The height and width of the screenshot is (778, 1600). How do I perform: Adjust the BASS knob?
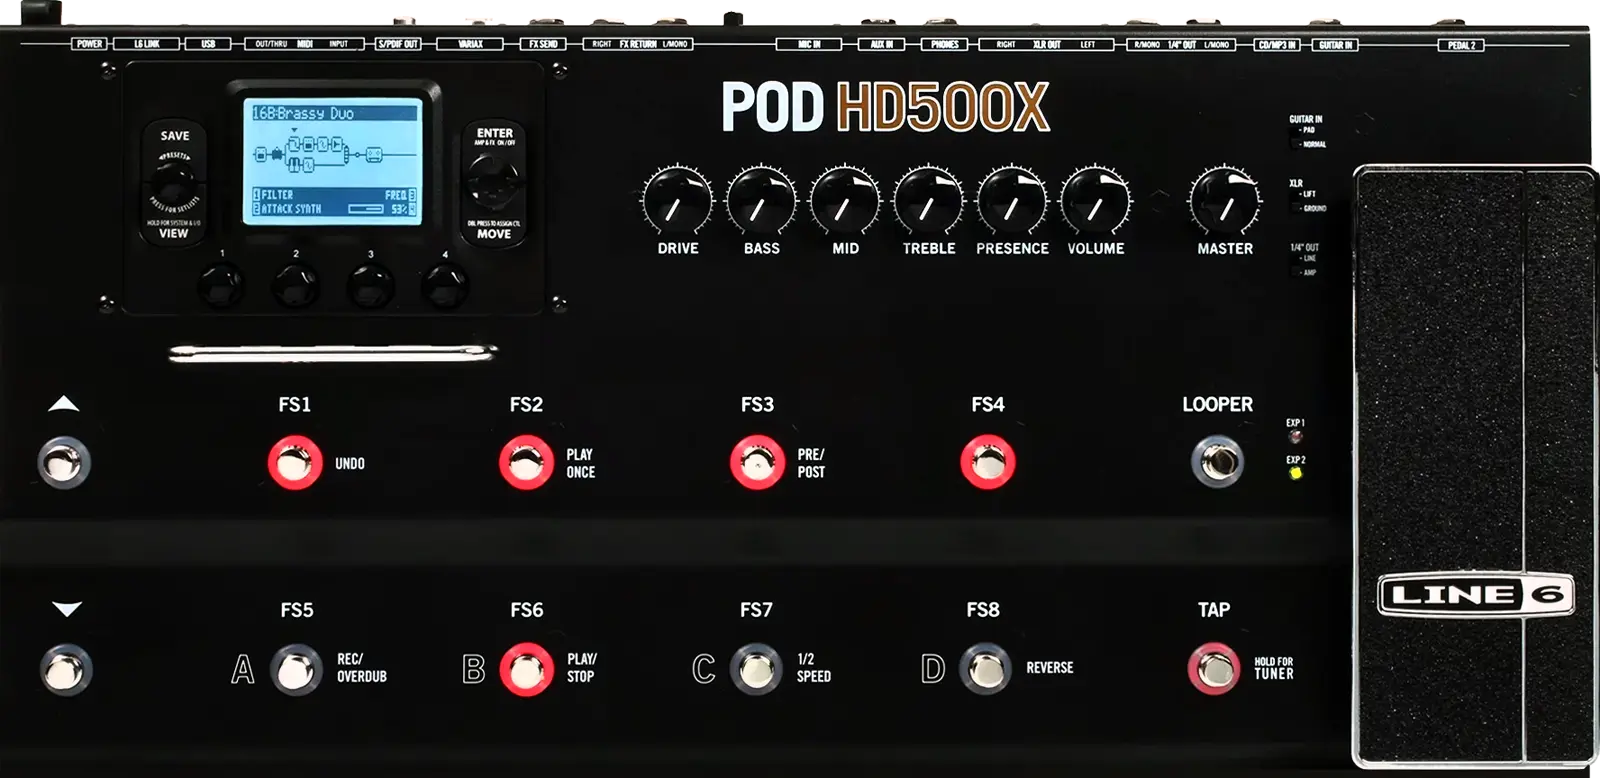(761, 200)
